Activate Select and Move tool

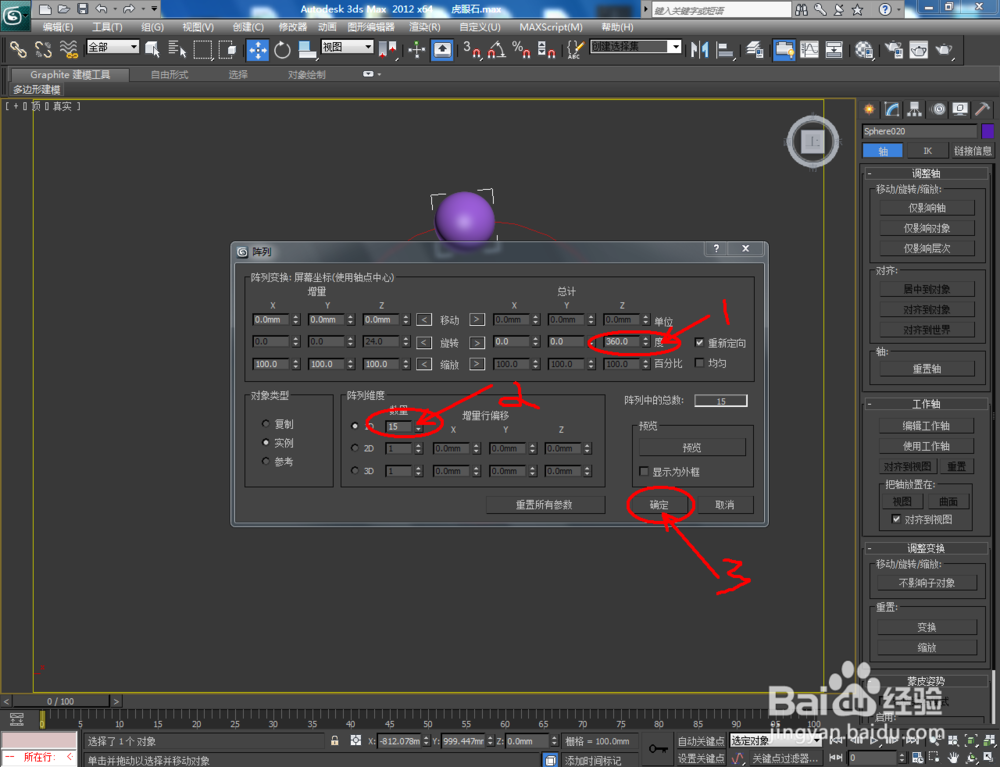258,49
